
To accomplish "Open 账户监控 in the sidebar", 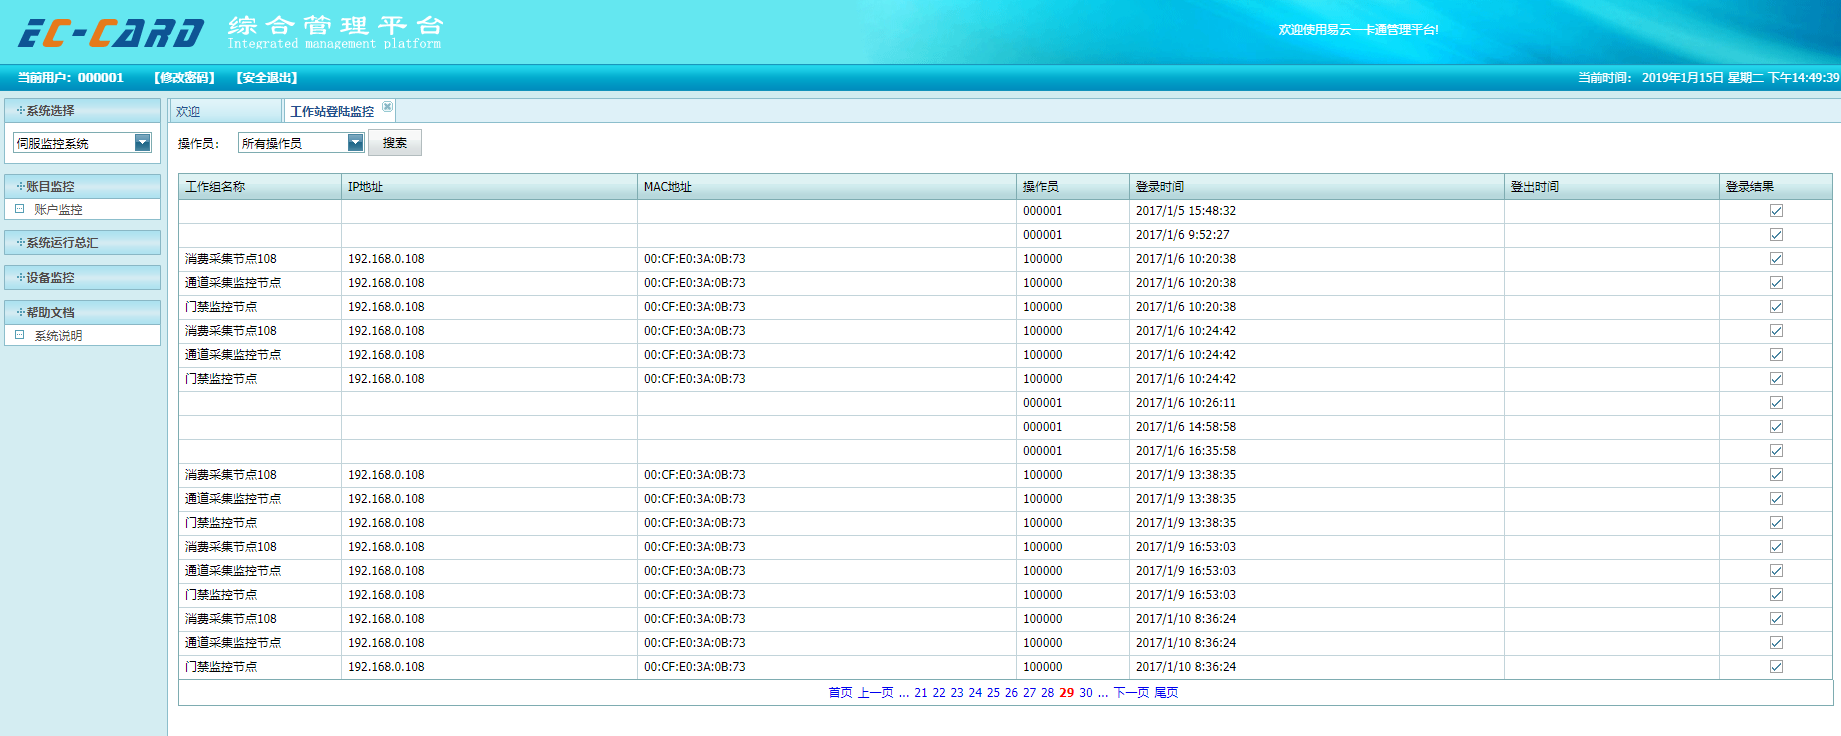I will (58, 210).
